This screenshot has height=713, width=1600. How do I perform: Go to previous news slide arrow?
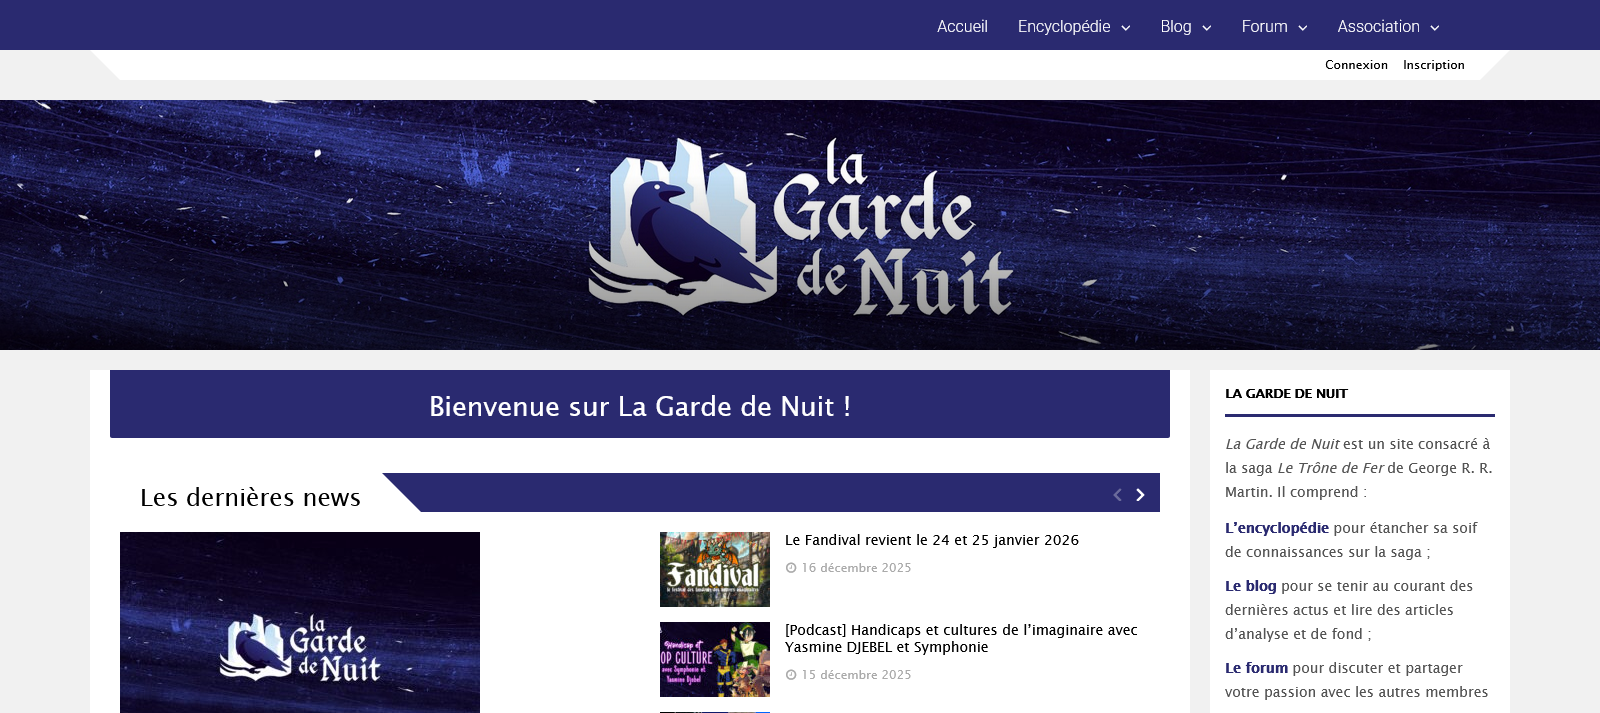pyautogui.click(x=1117, y=495)
